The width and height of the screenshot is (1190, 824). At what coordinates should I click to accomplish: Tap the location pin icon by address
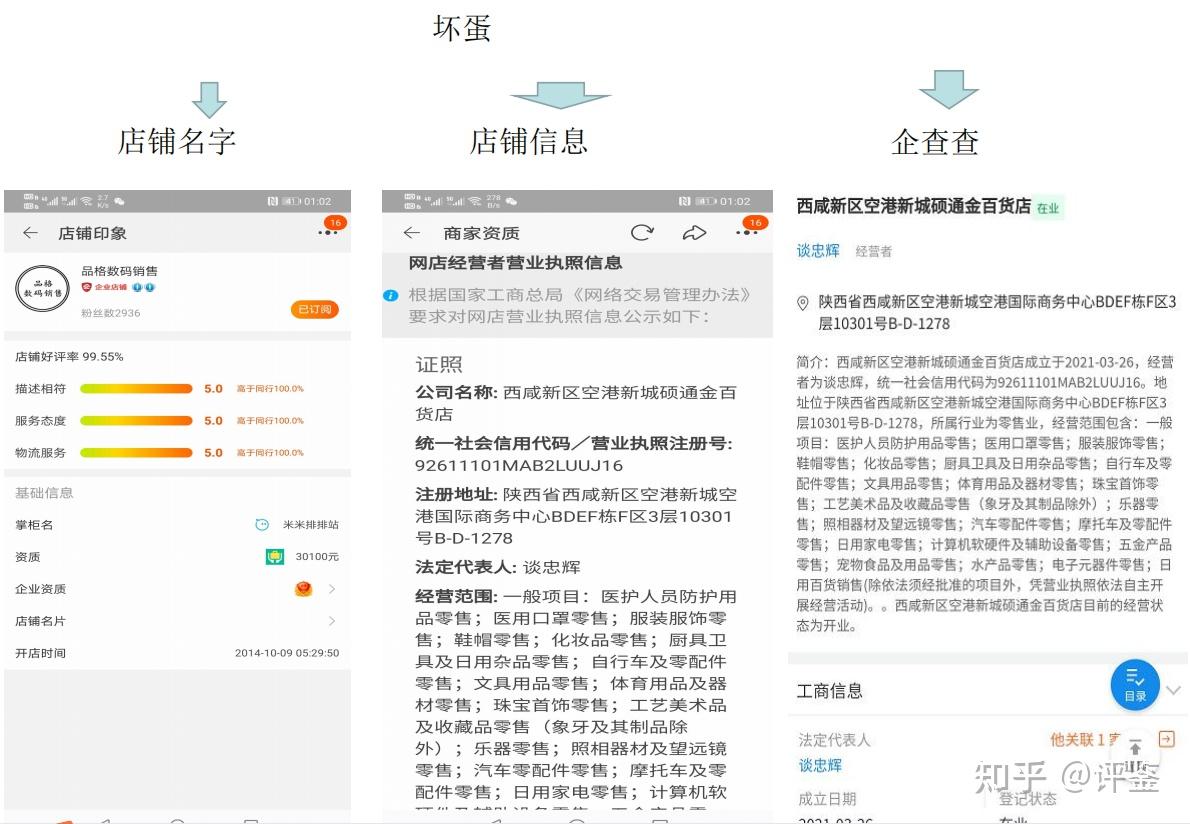[802, 303]
